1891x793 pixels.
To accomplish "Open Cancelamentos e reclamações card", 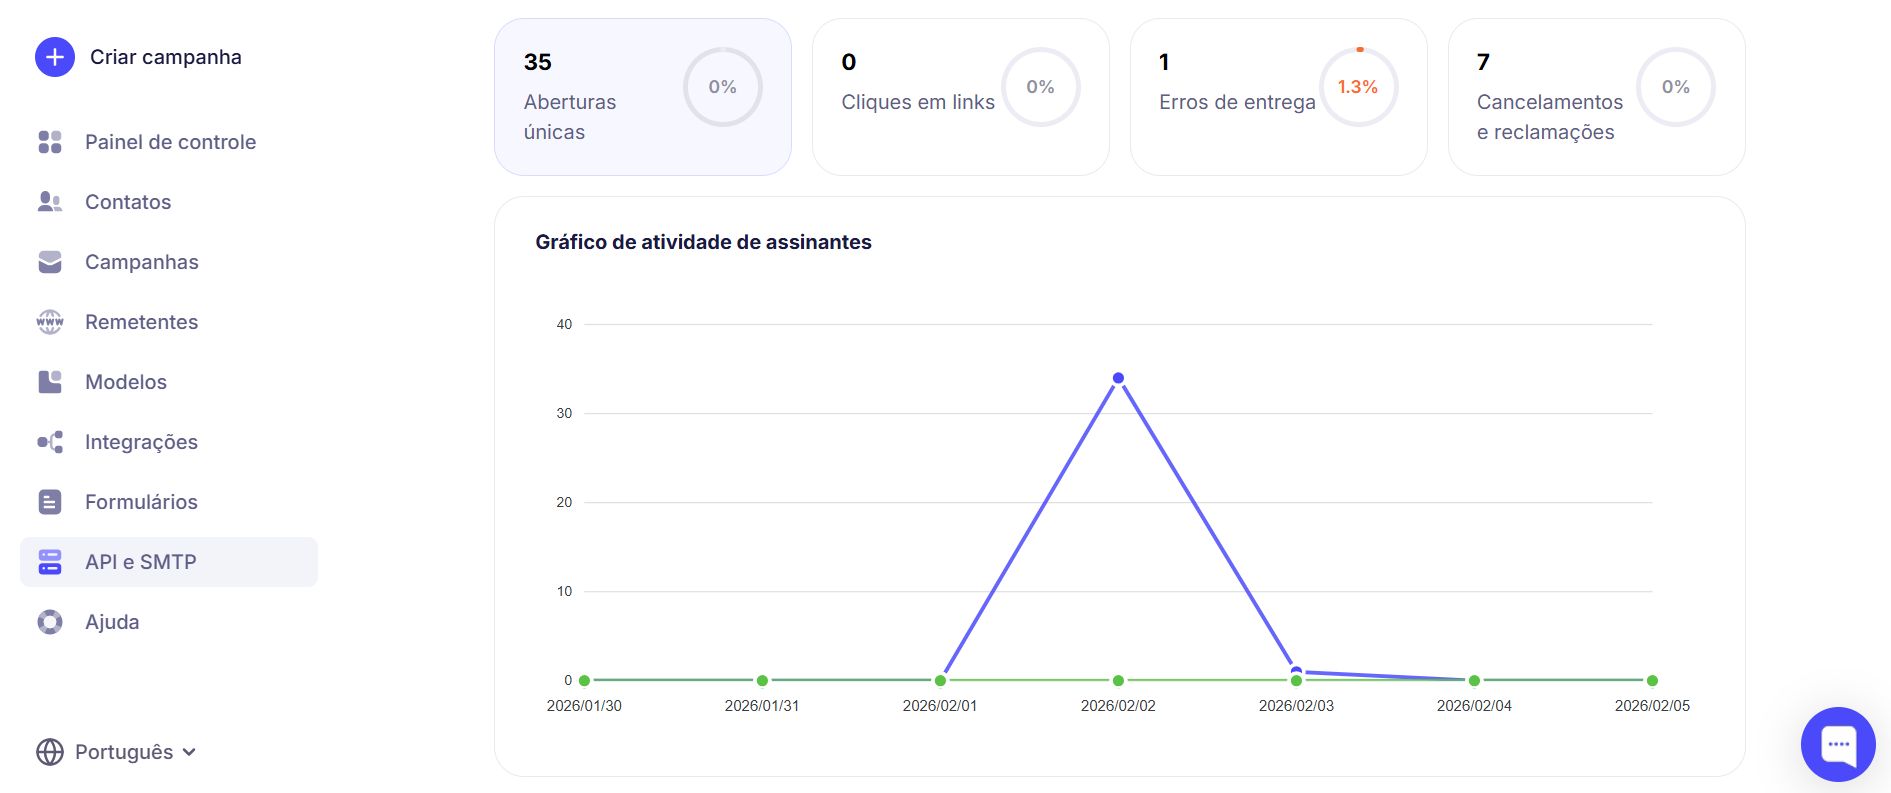I will 1596,97.
